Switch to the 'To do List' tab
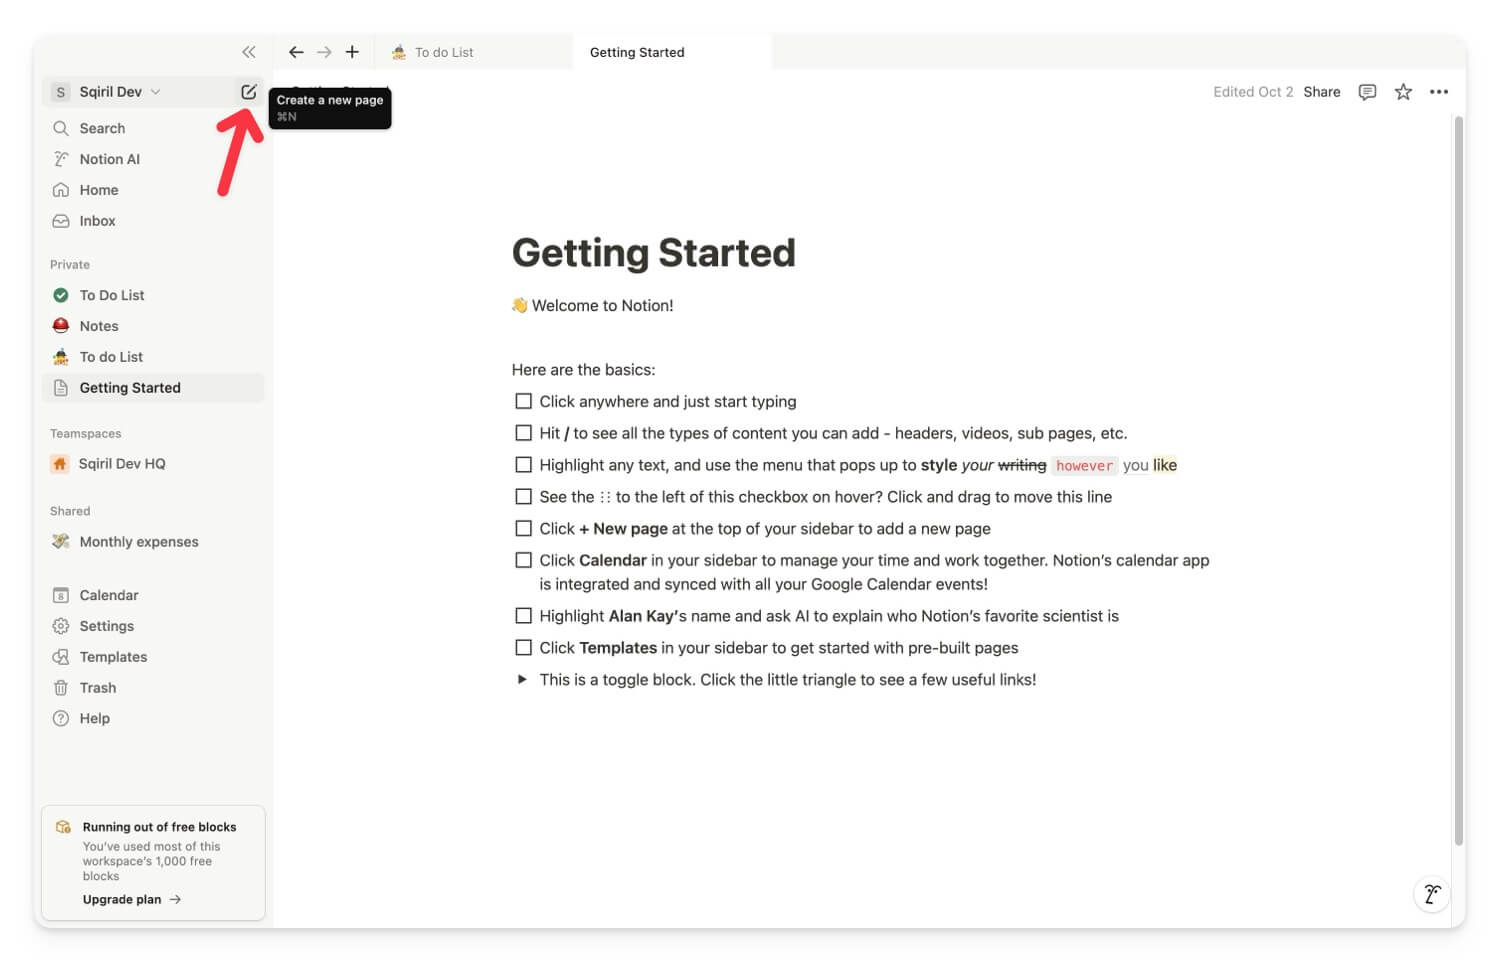 tap(474, 52)
